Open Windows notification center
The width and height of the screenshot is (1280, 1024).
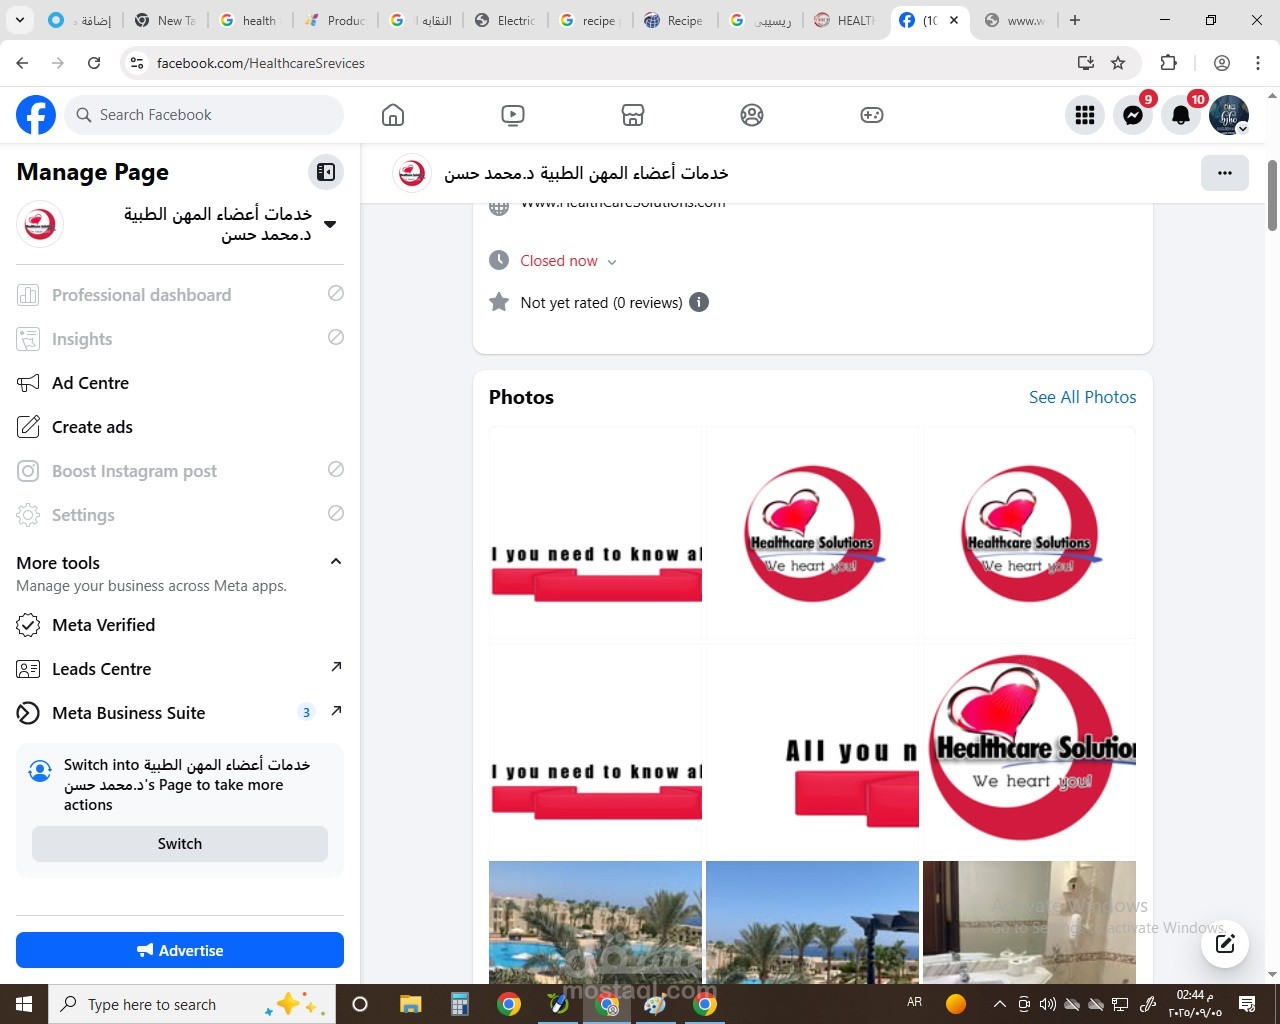[1247, 1004]
